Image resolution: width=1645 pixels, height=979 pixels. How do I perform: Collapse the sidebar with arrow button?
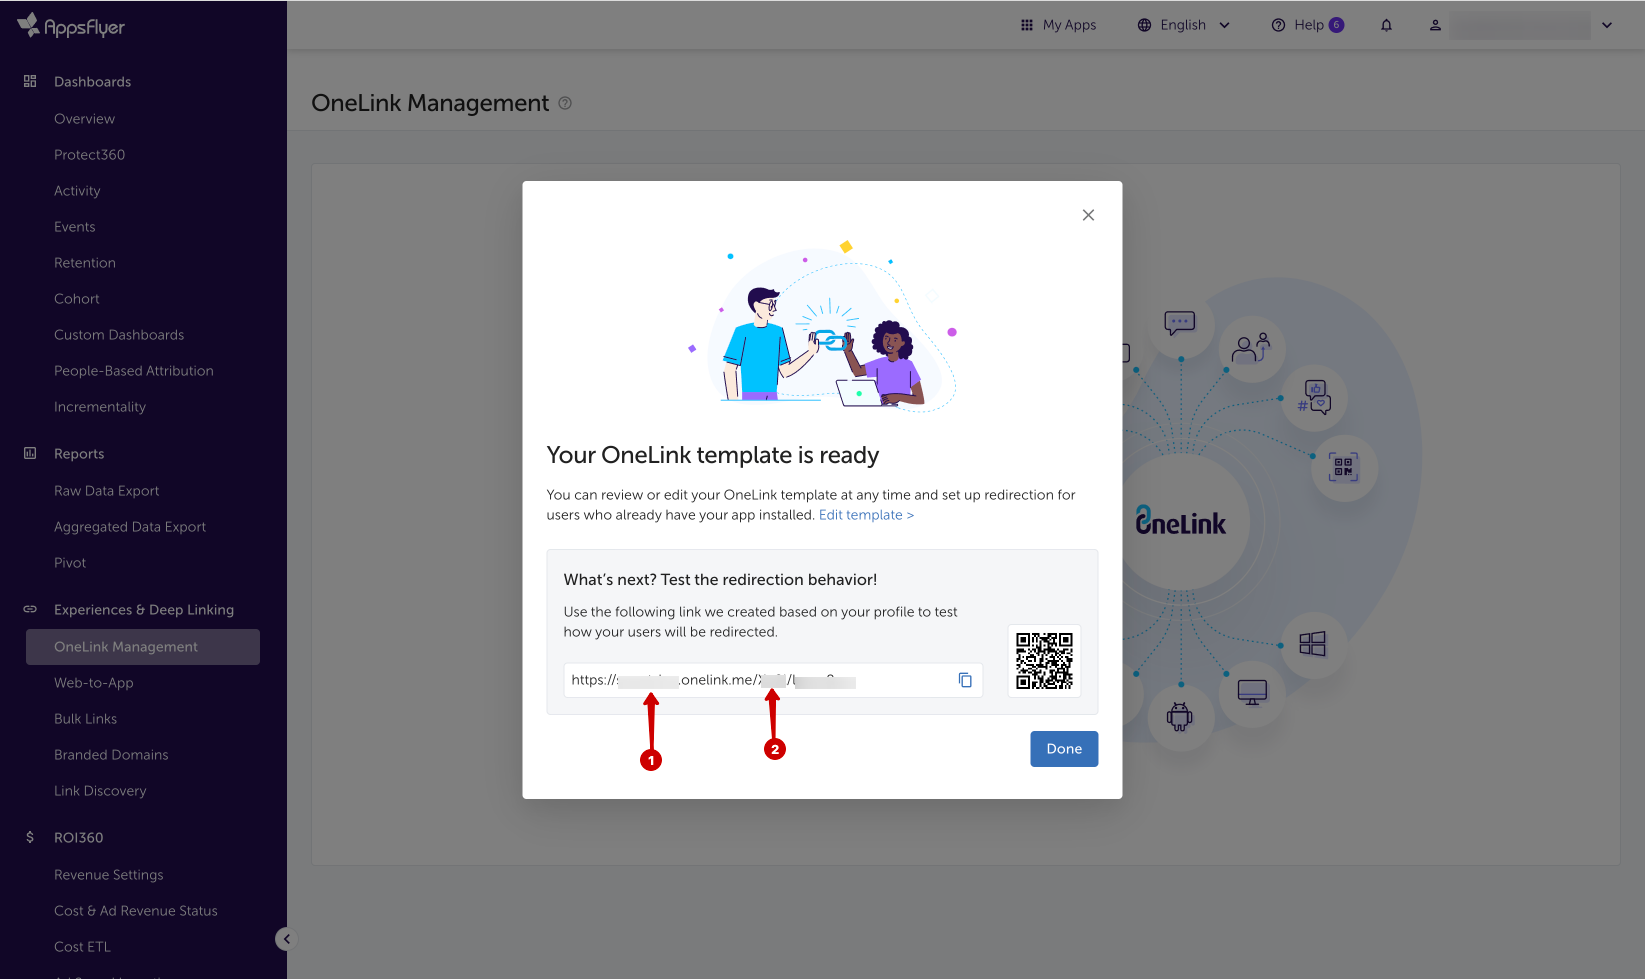[x=286, y=939]
